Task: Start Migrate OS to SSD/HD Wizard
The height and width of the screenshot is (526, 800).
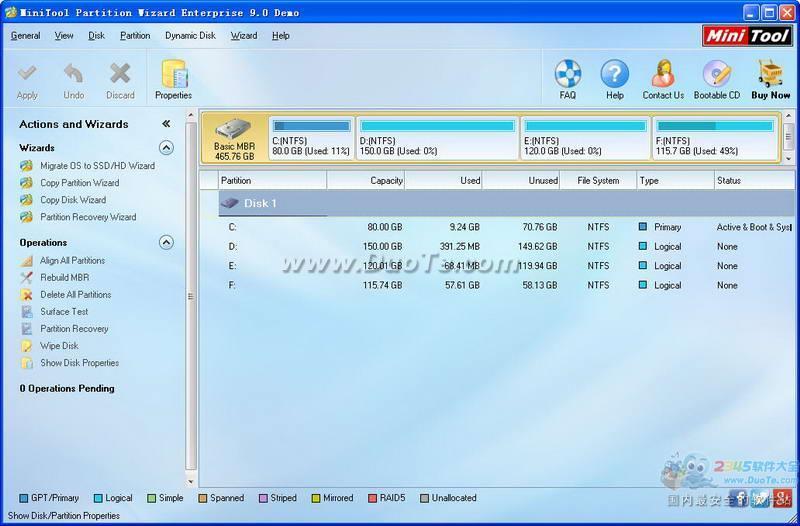Action: coord(97,166)
